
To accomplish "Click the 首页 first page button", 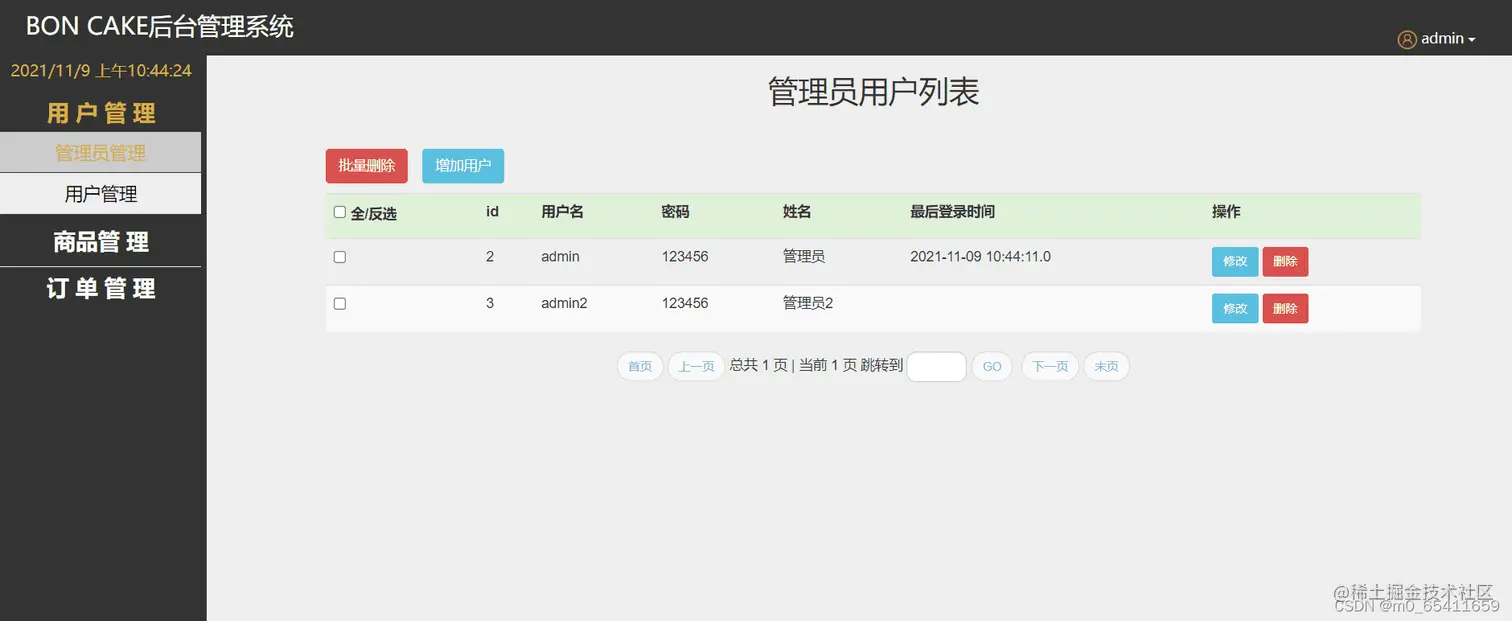I will (639, 366).
